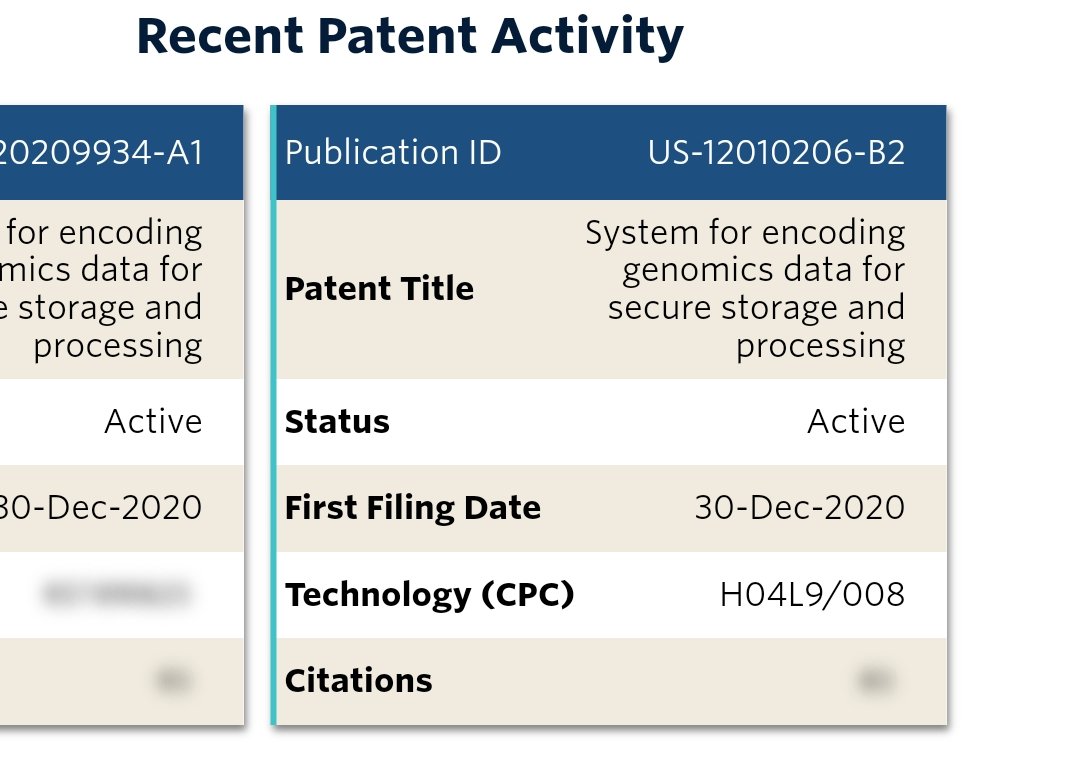Click the Citations row label

(x=358, y=681)
